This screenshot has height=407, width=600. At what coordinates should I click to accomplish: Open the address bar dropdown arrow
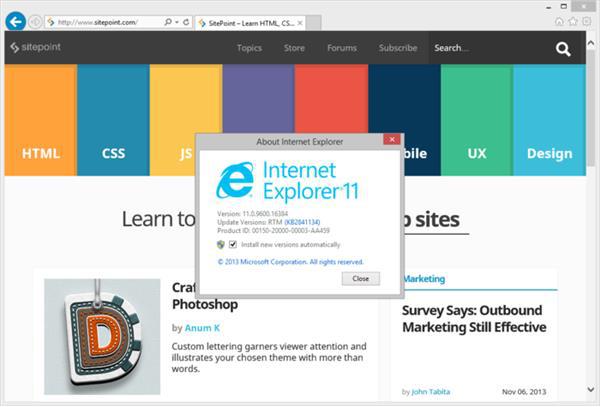coord(177,22)
